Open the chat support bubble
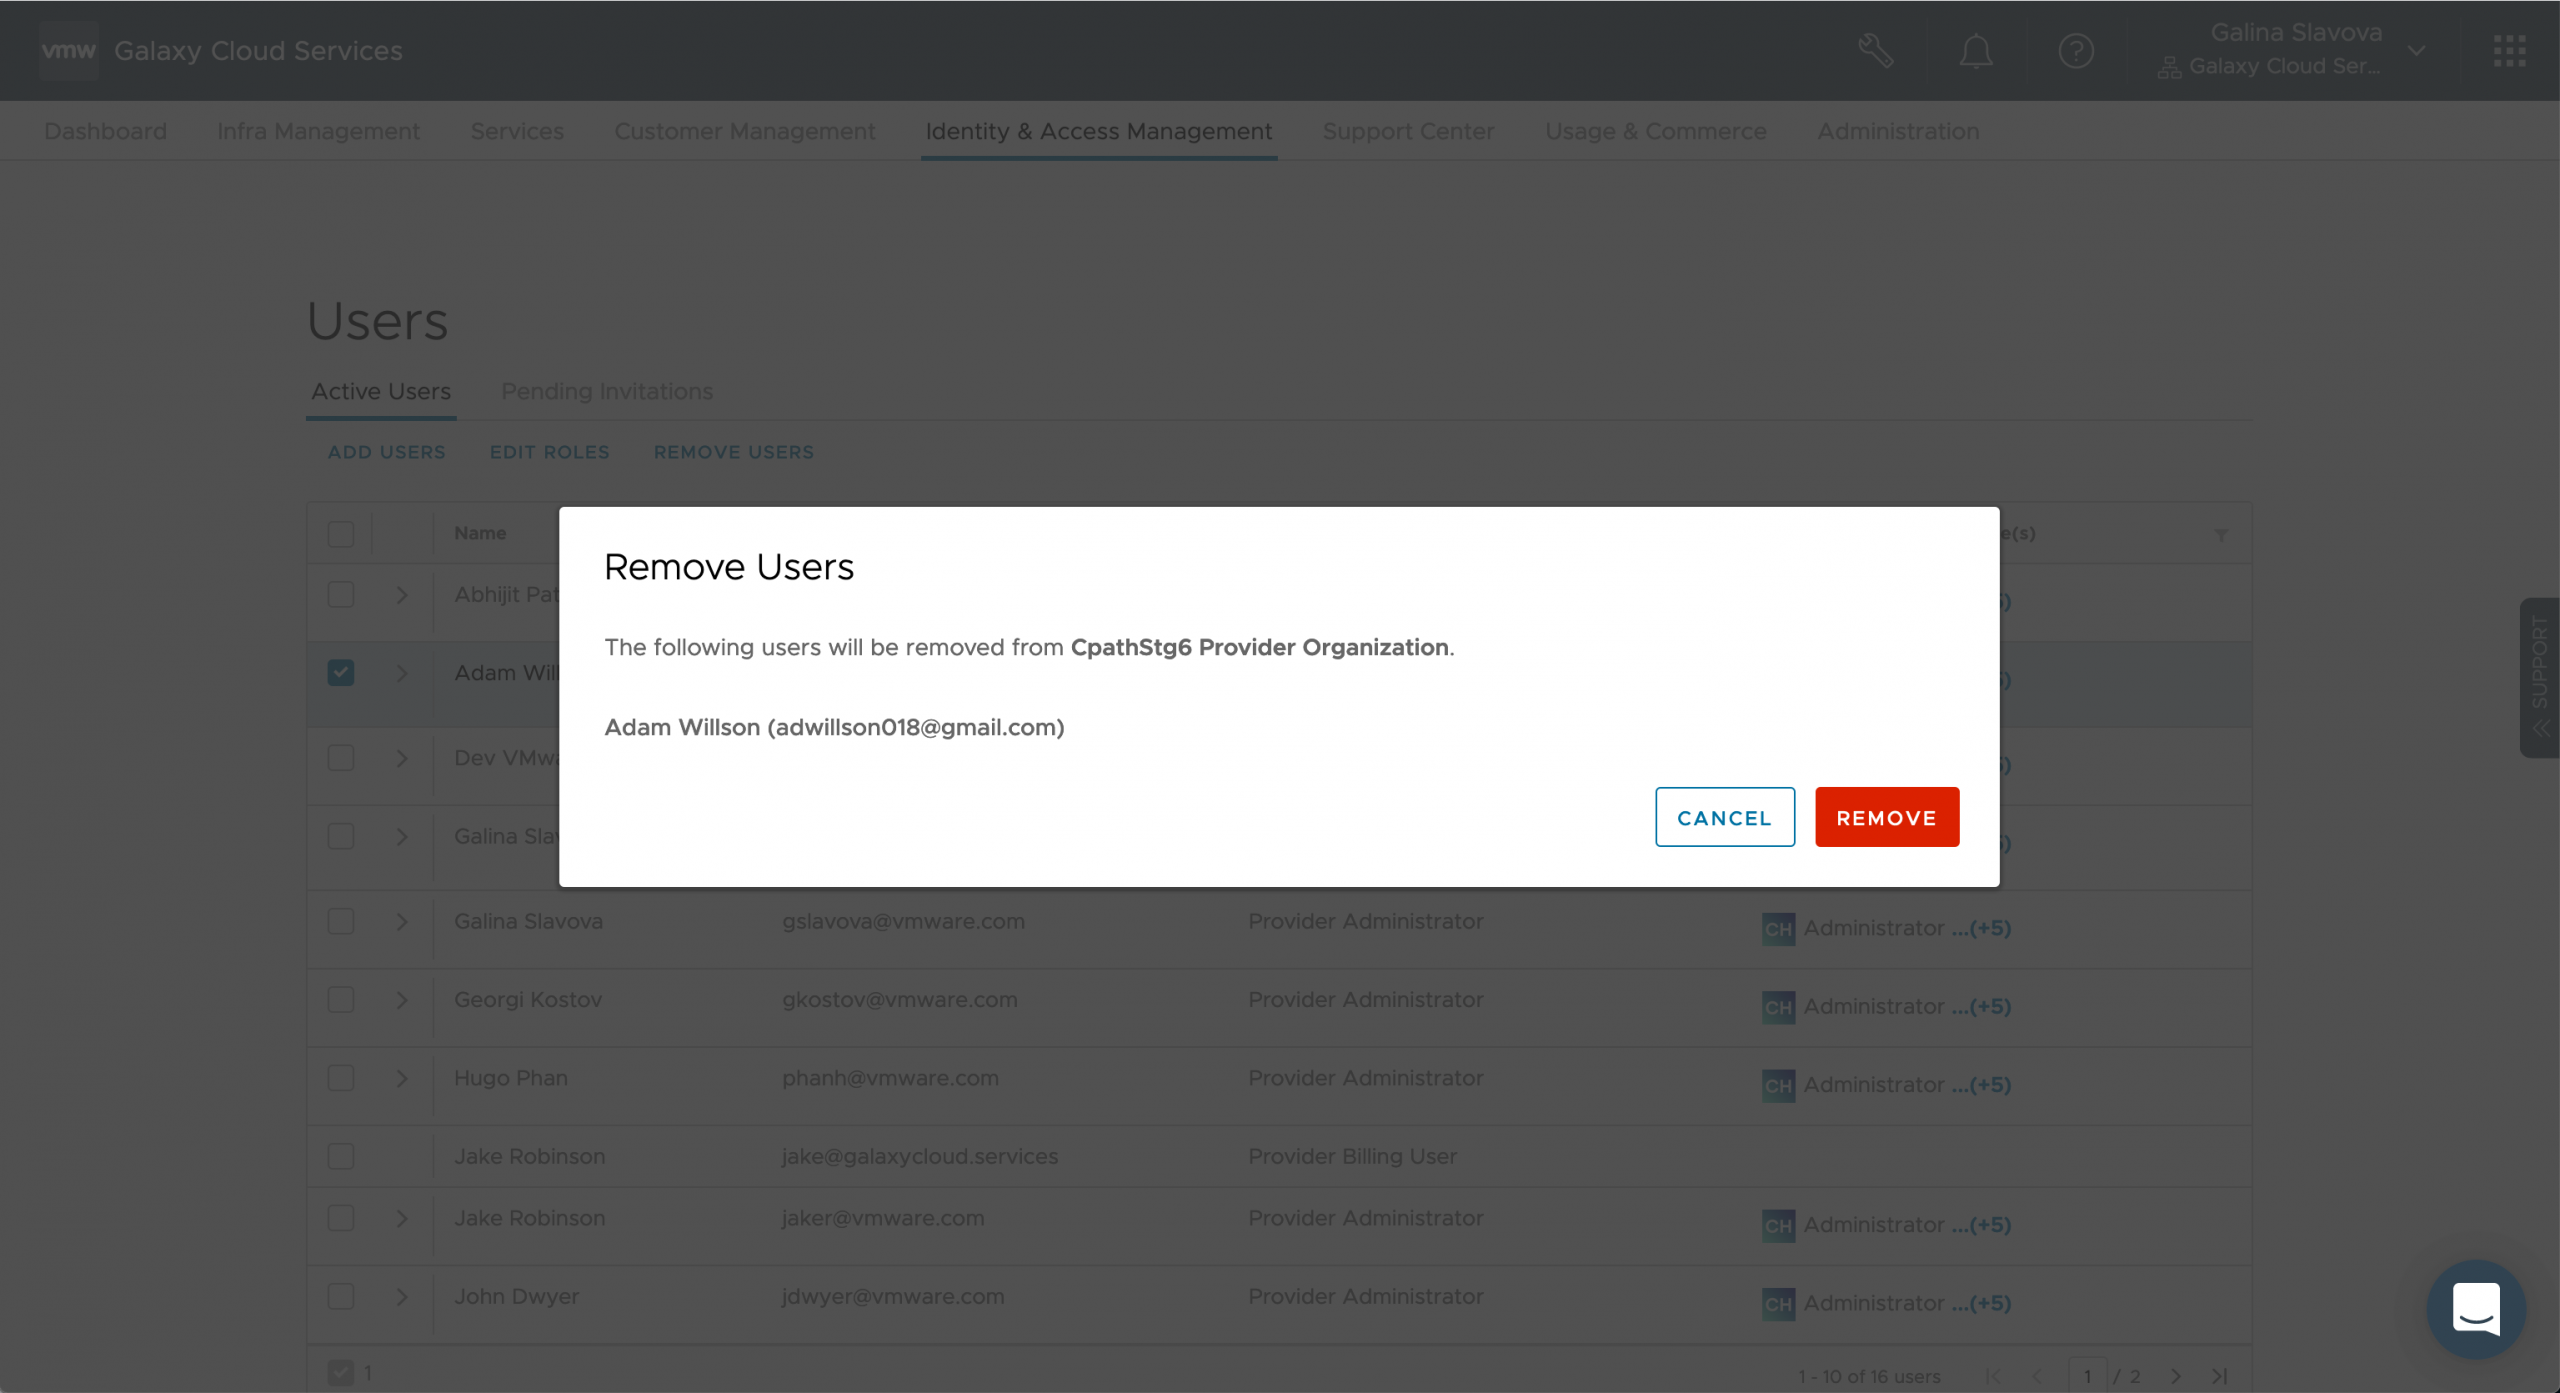The width and height of the screenshot is (2560, 1393). click(x=2475, y=1307)
